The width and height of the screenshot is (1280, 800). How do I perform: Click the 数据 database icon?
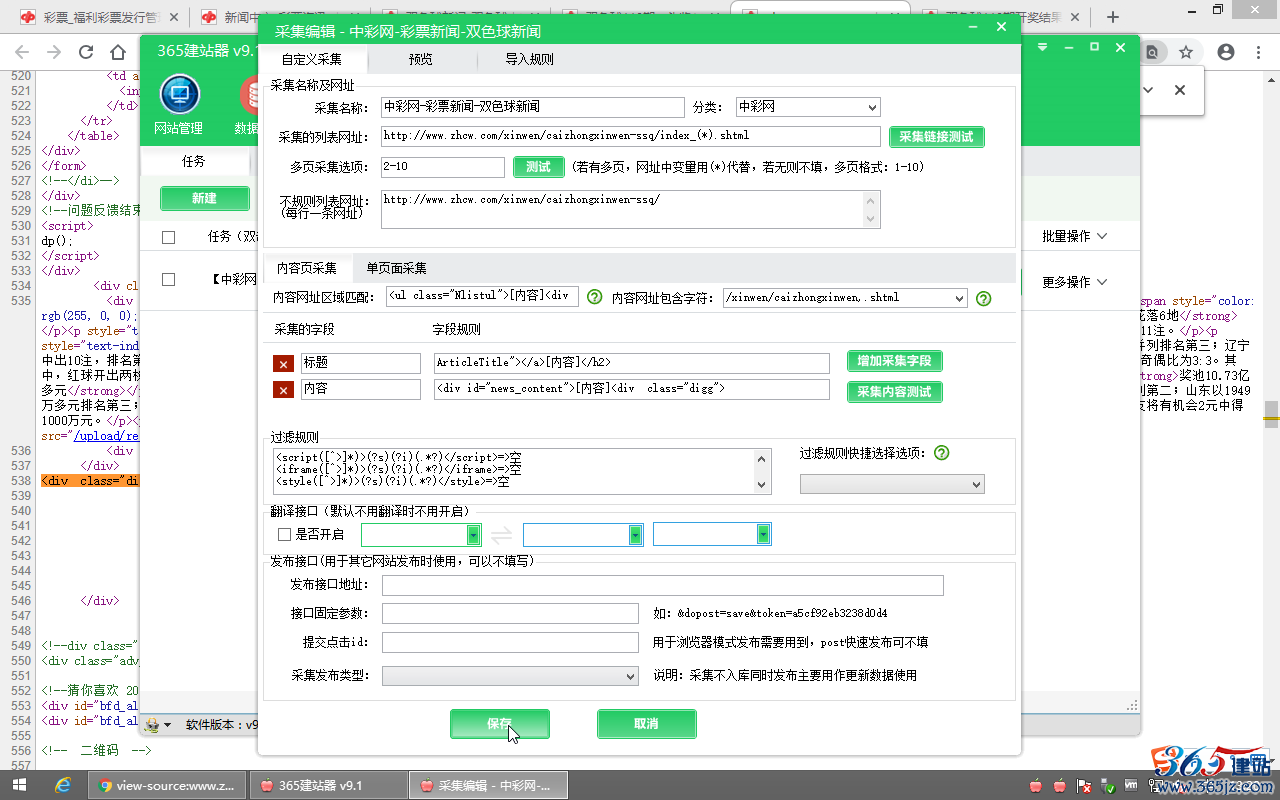click(249, 95)
